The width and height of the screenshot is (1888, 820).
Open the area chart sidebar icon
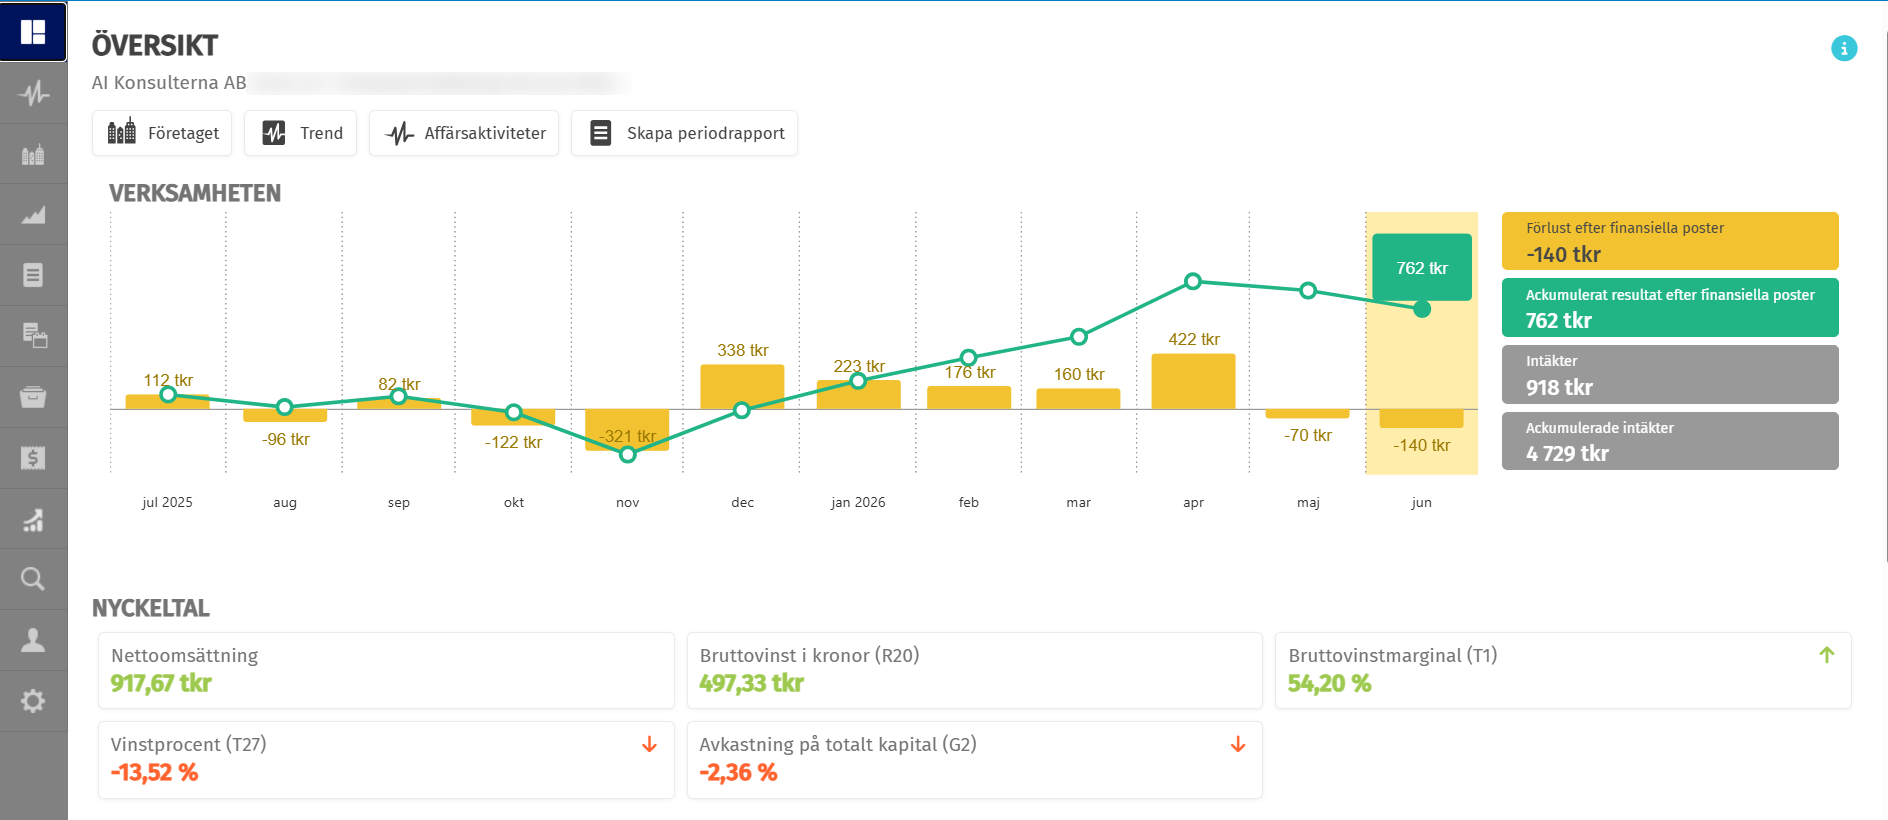pos(33,215)
